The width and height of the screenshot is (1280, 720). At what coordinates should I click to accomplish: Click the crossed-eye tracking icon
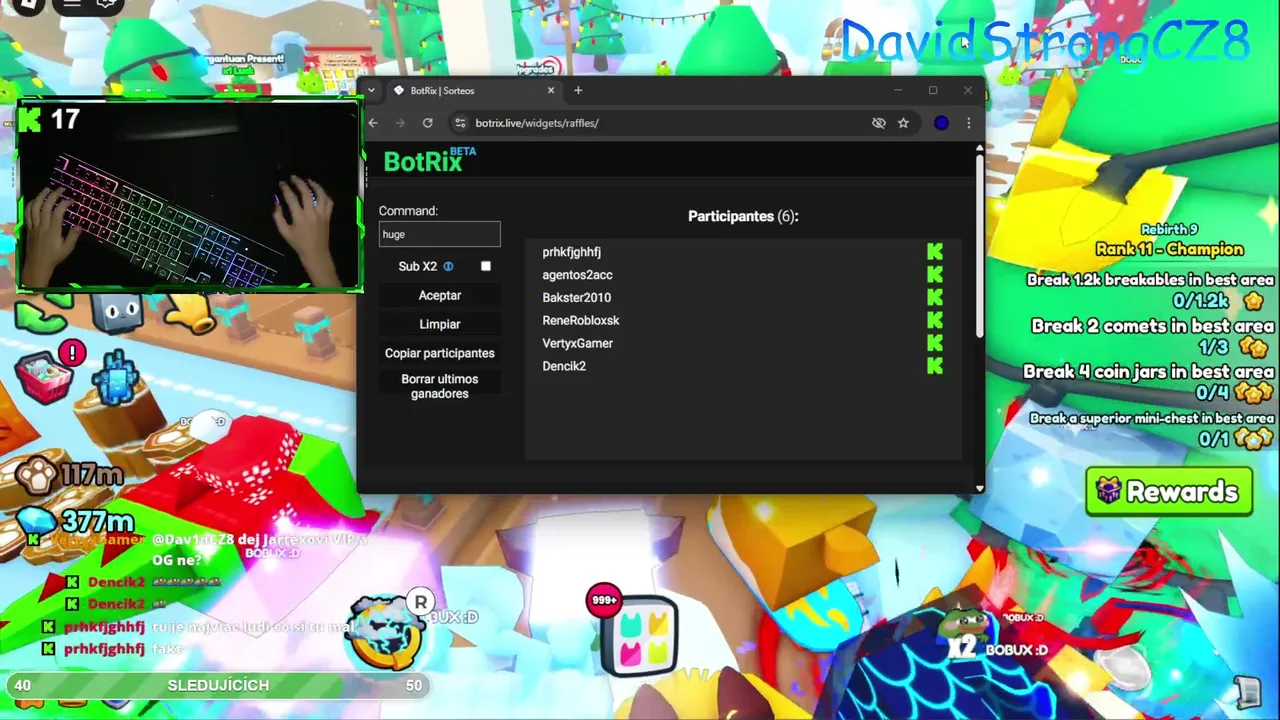(879, 123)
